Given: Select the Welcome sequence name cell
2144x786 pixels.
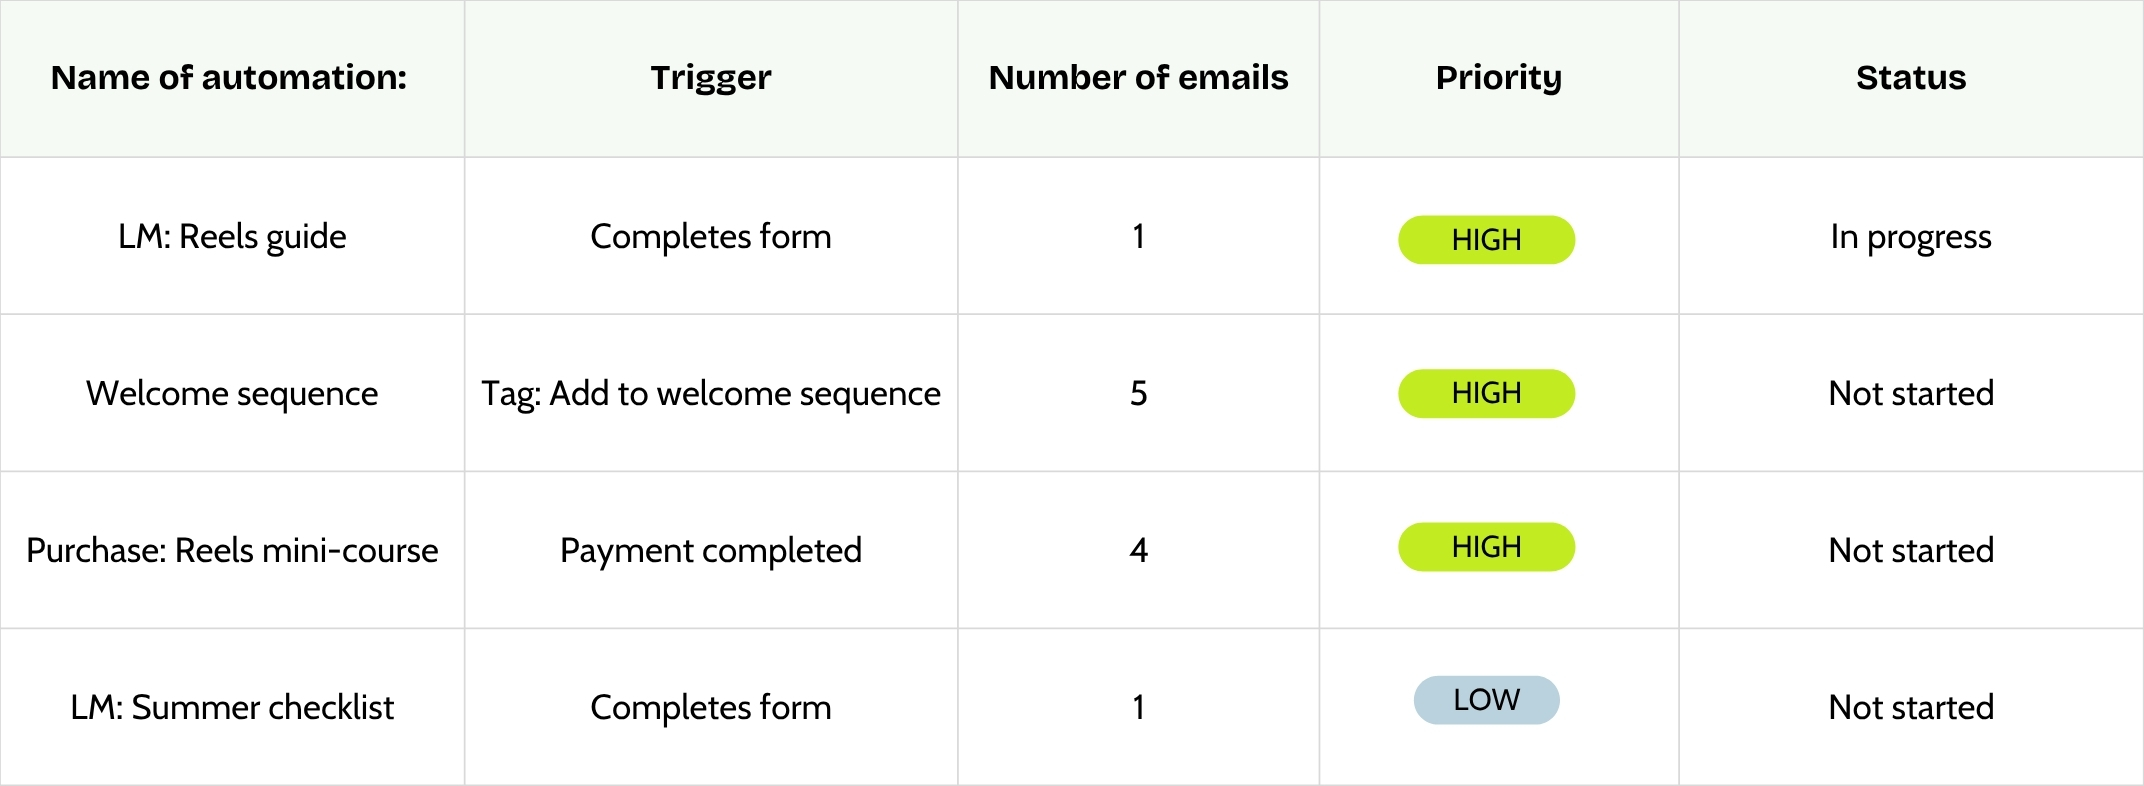Looking at the screenshot, I should click(232, 394).
